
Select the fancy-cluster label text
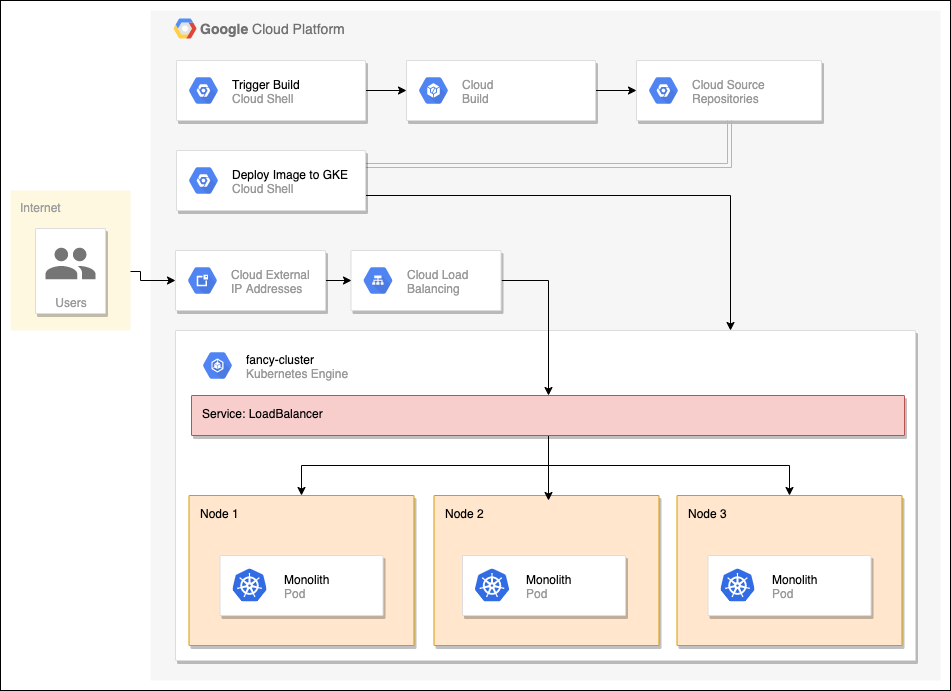click(279, 360)
